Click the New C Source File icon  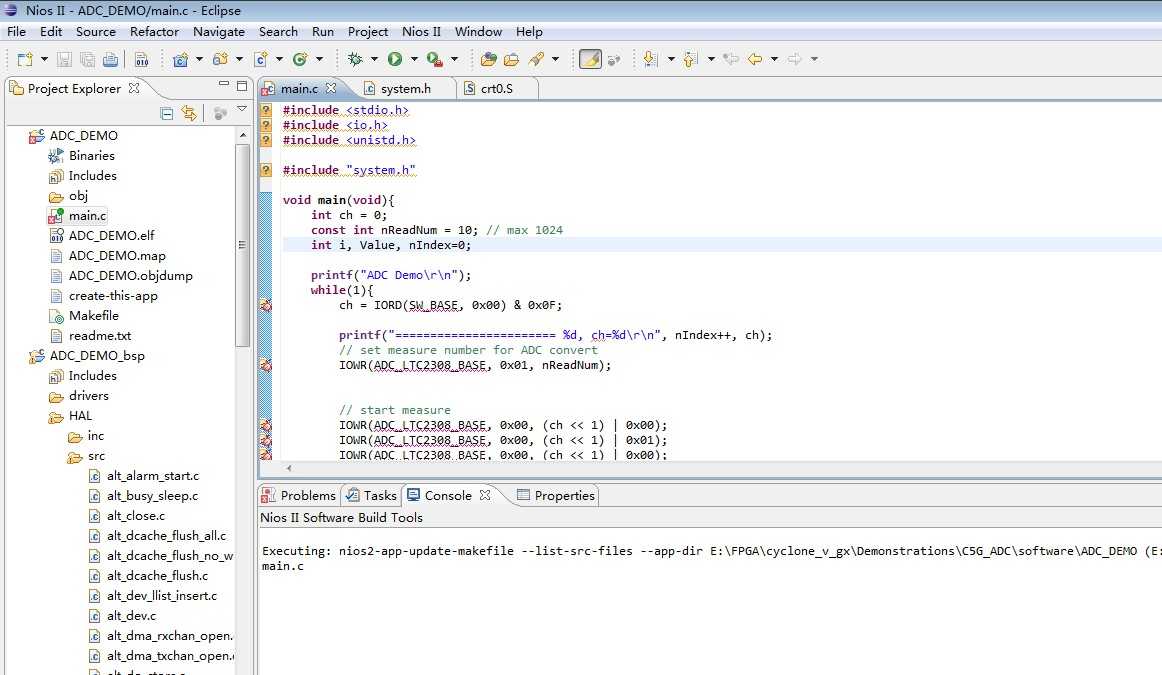click(261, 59)
